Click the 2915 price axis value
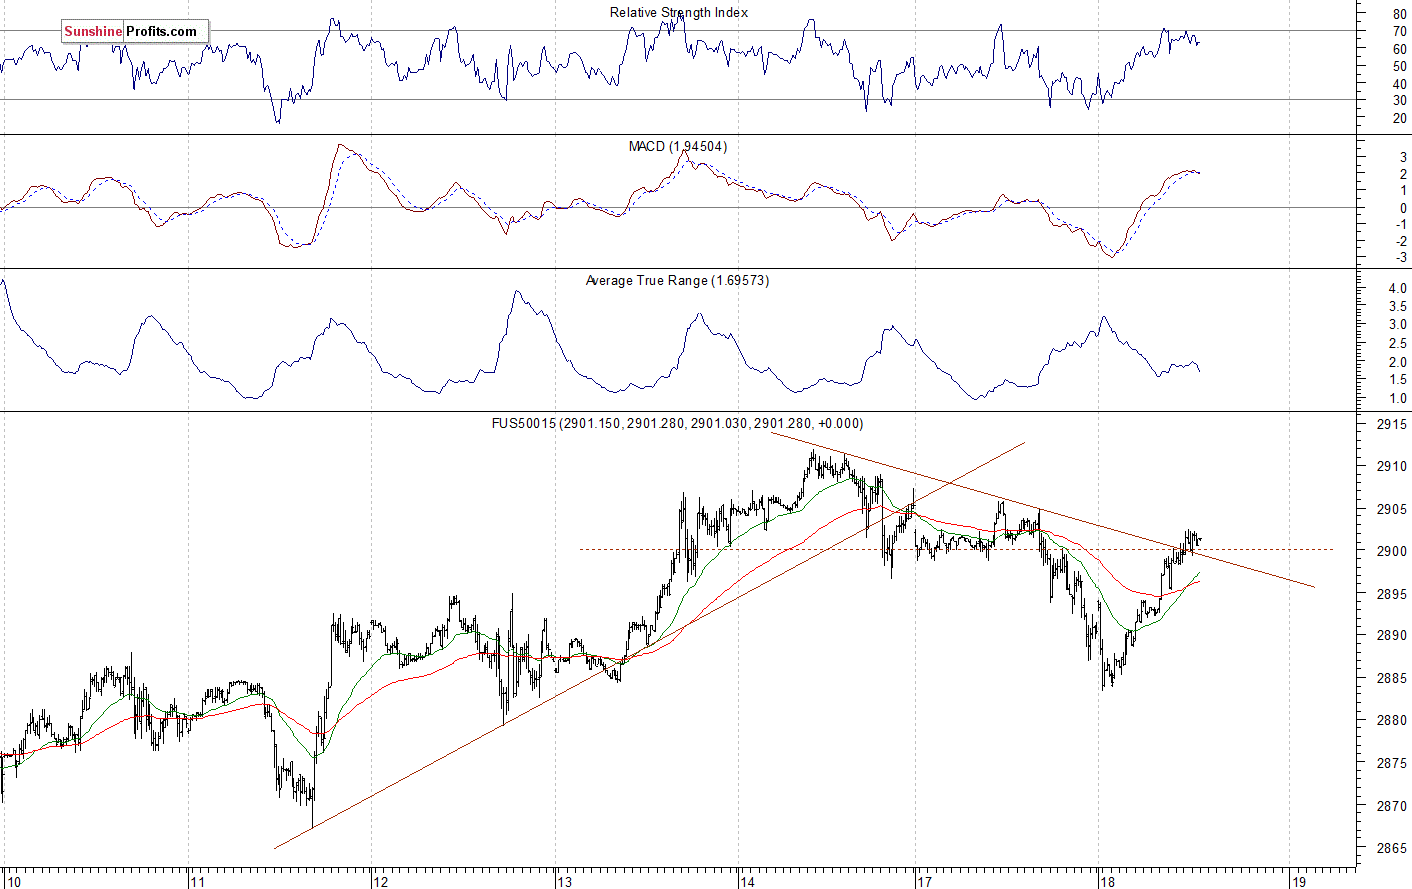Viewport: 1412px width, 889px height. (1391, 424)
